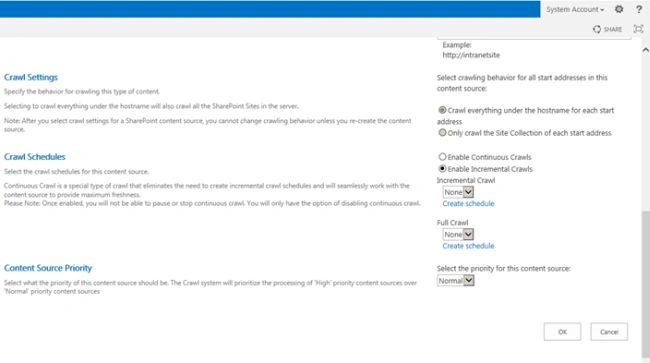Image resolution: width=650 pixels, height=363 pixels.
Task: Open the Full Crawl schedule dropdown
Action: point(458,235)
